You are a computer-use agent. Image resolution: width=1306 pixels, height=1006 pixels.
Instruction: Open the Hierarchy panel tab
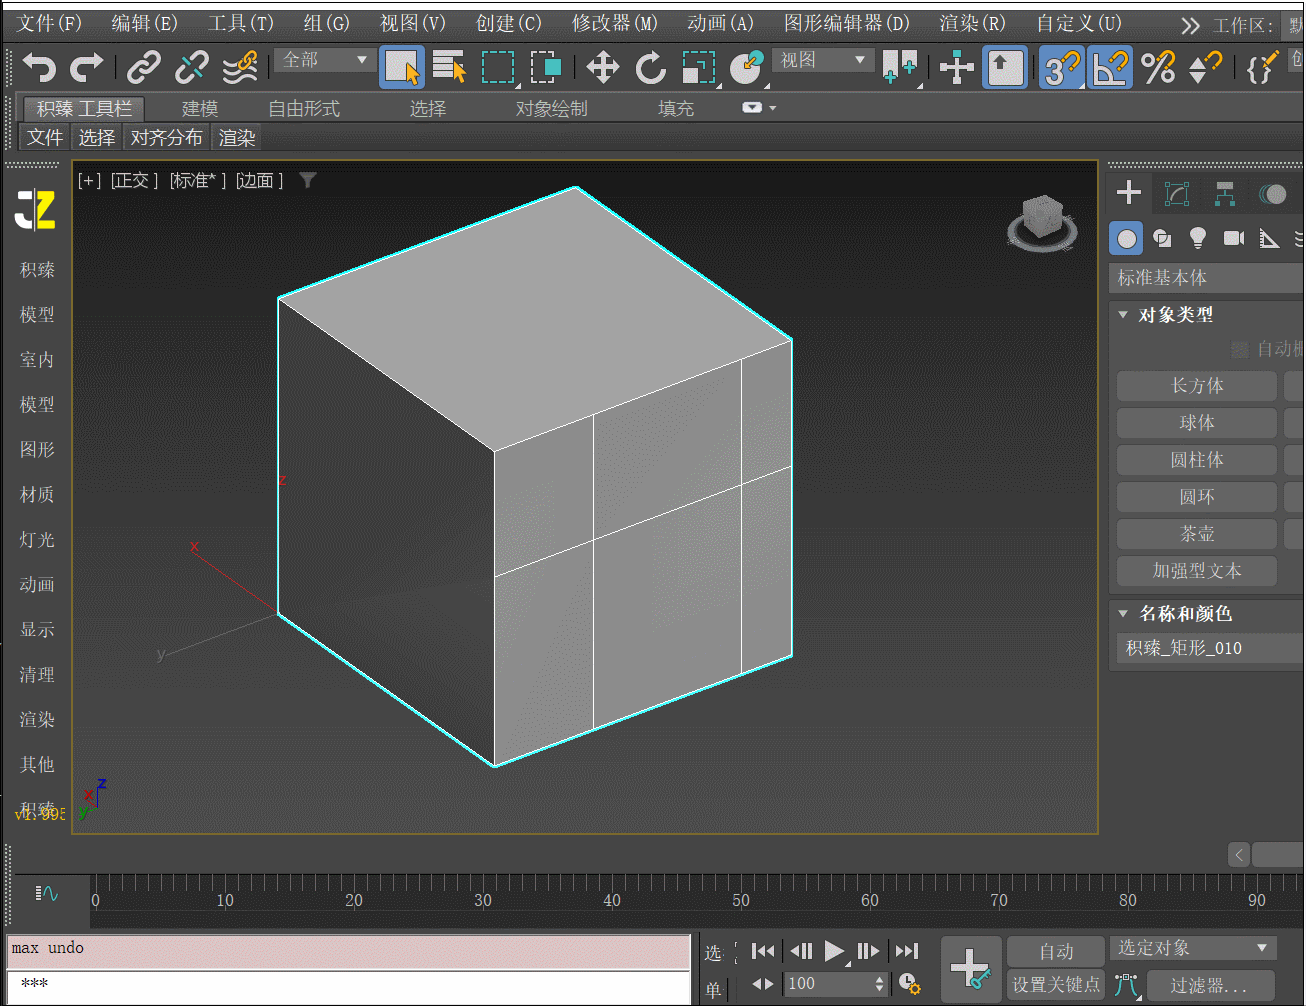point(1225,193)
